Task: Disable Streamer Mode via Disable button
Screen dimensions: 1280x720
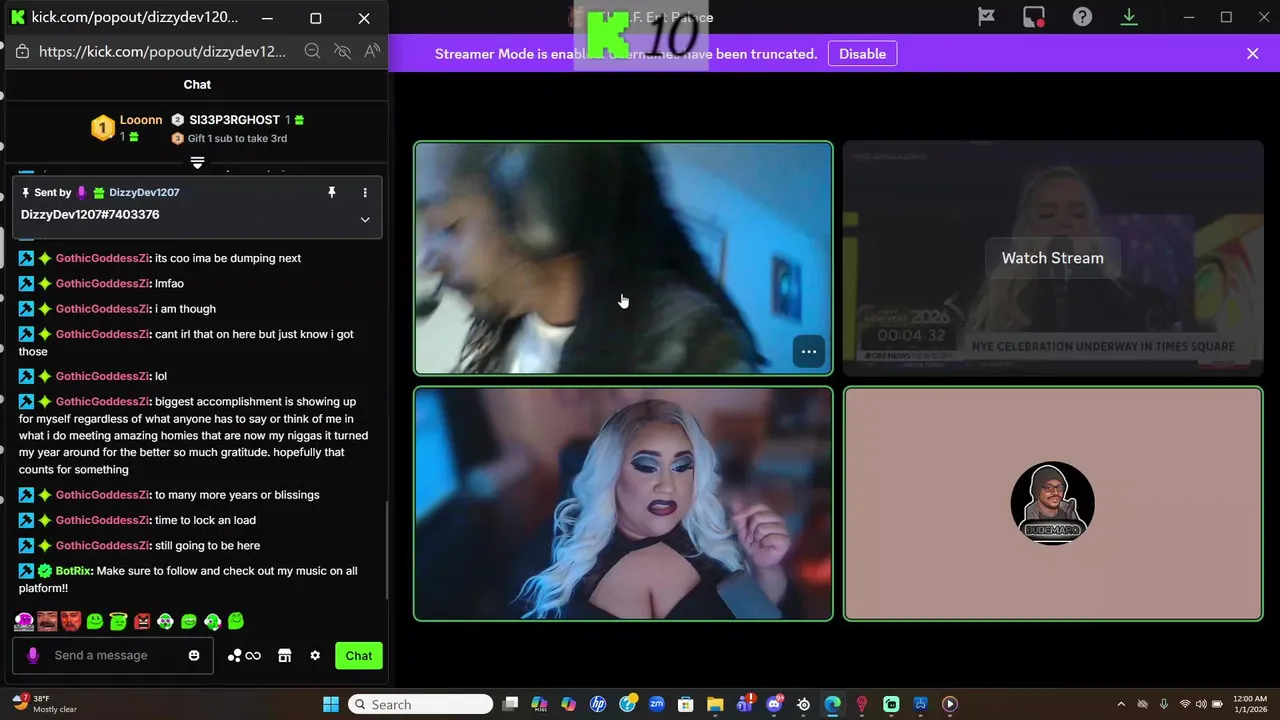Action: click(862, 54)
